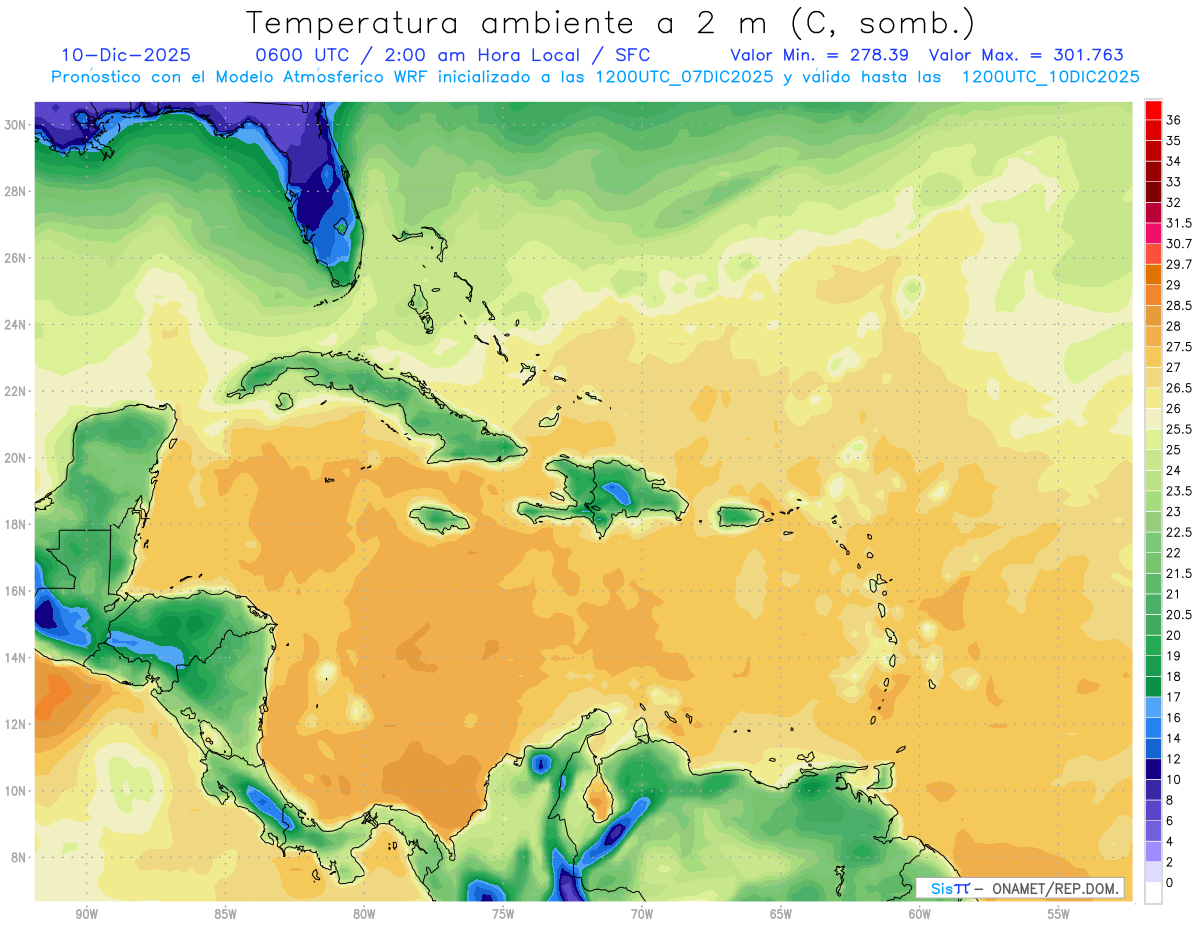
Task: Click the '18N' latitude label
Action: pos(15,524)
